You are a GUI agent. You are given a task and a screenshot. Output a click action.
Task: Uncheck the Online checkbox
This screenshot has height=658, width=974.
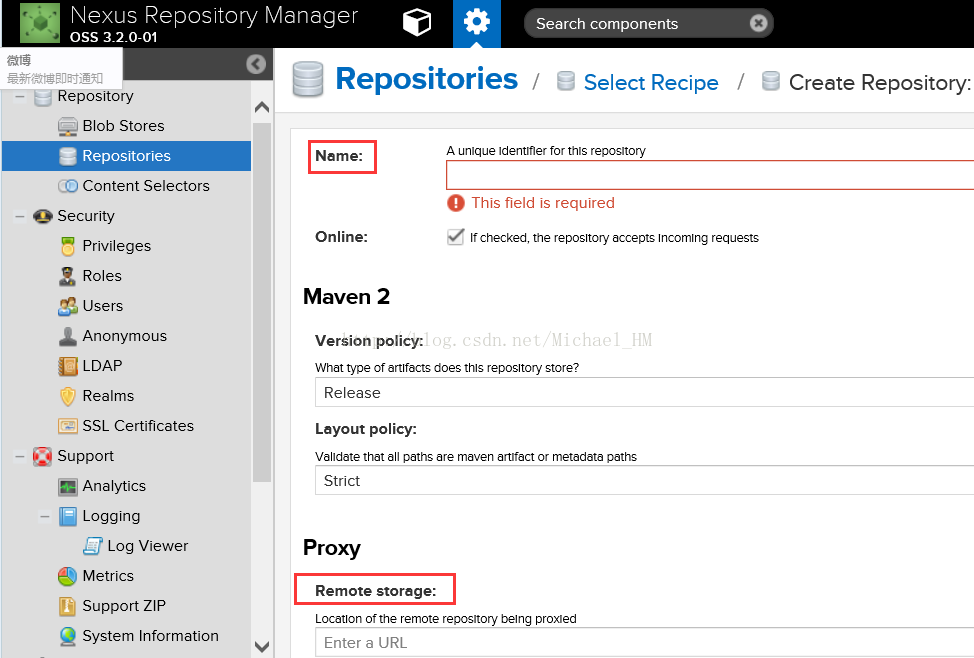coord(455,237)
